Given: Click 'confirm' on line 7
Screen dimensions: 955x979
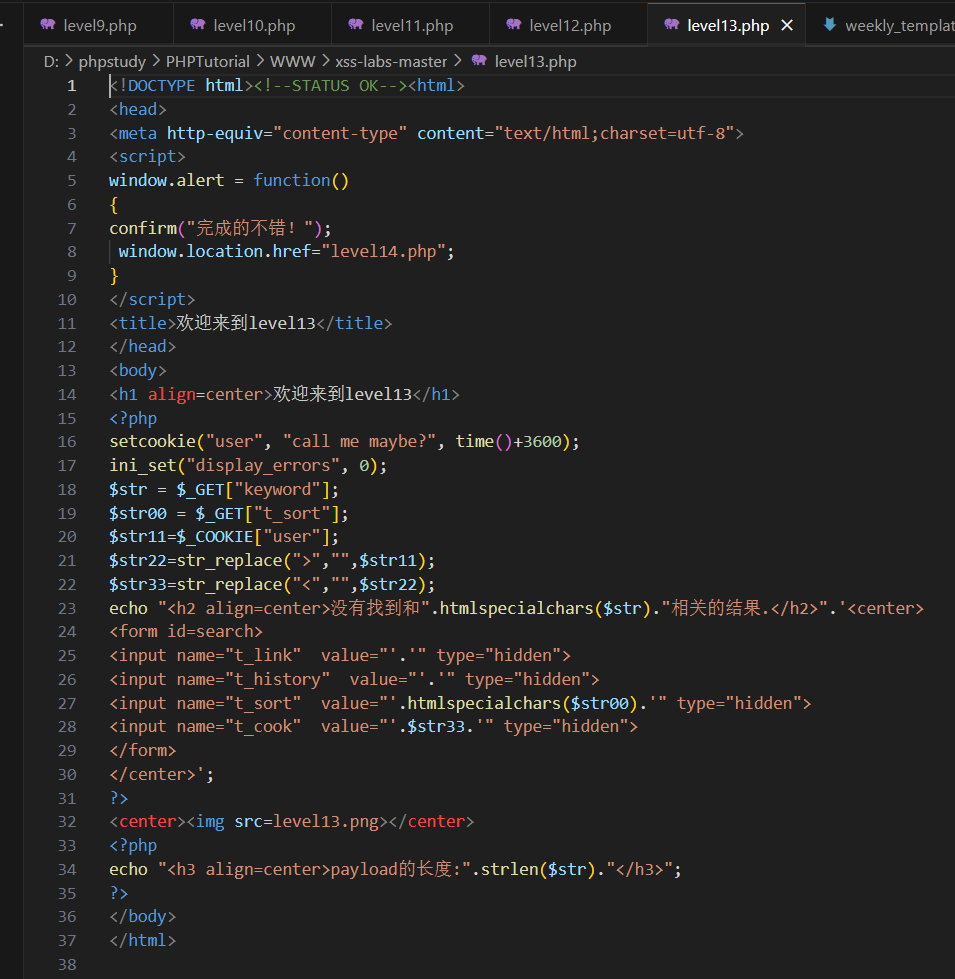Looking at the screenshot, I should [143, 229].
